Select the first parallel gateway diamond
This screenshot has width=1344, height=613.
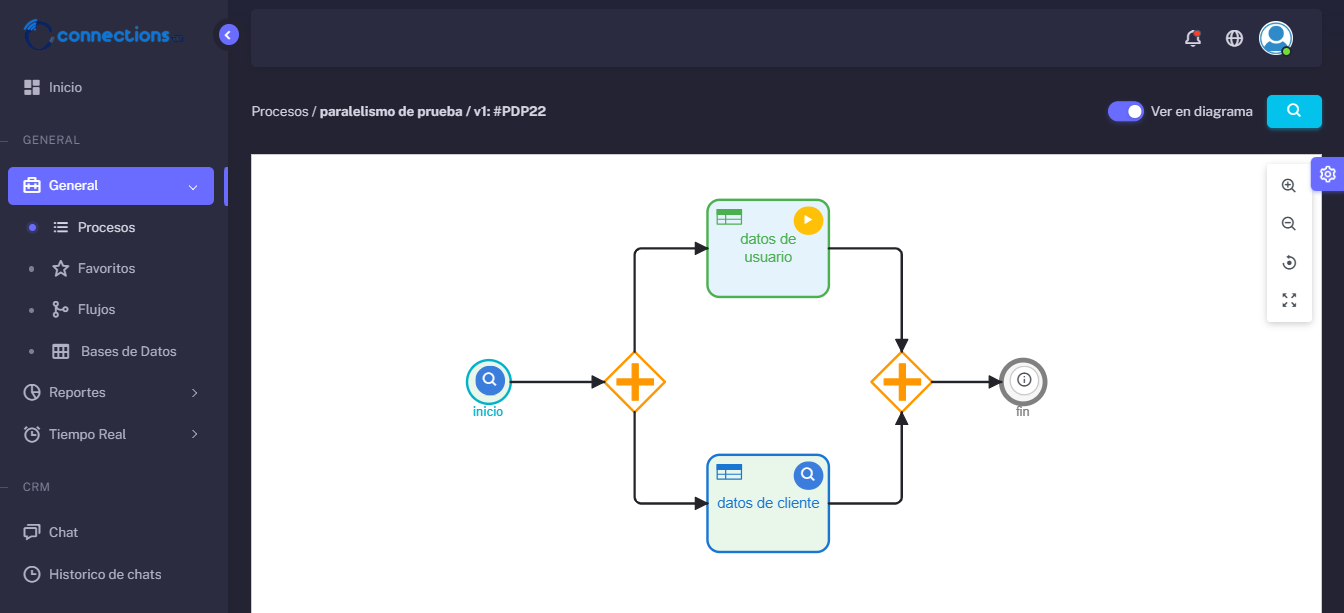[x=635, y=381]
